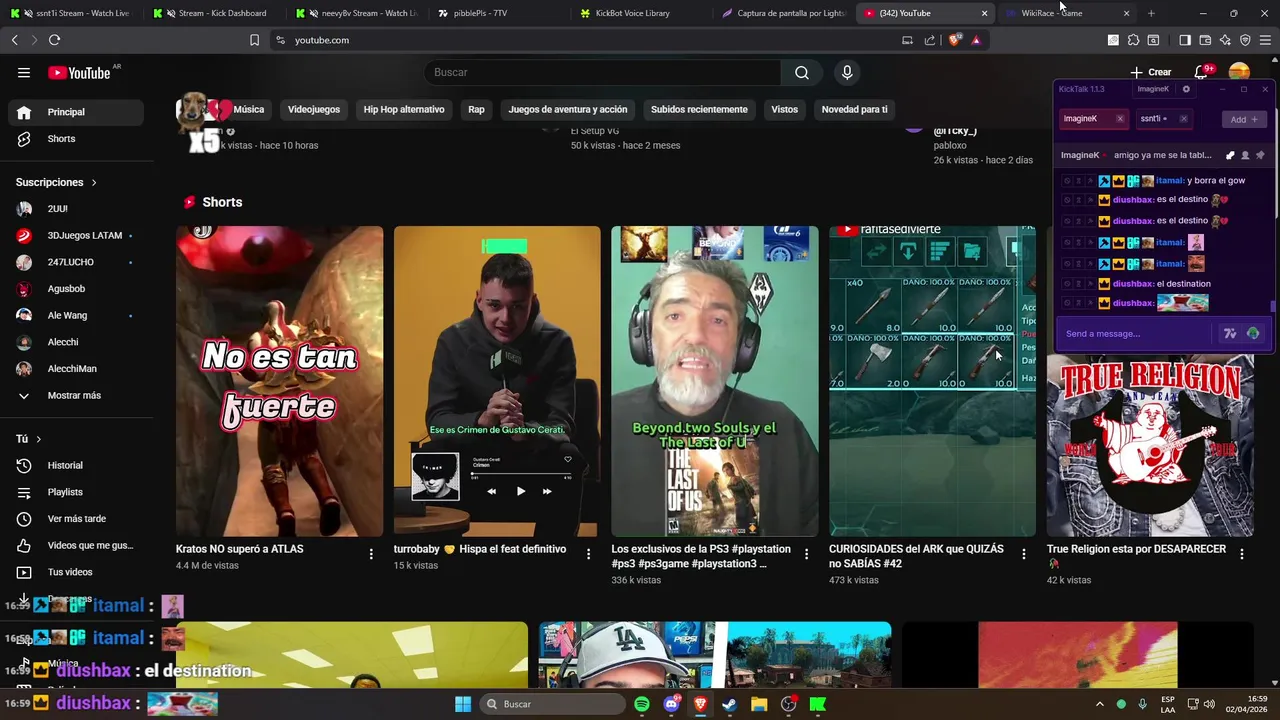
Task: Show hidden system tray icons
Action: click(1099, 704)
